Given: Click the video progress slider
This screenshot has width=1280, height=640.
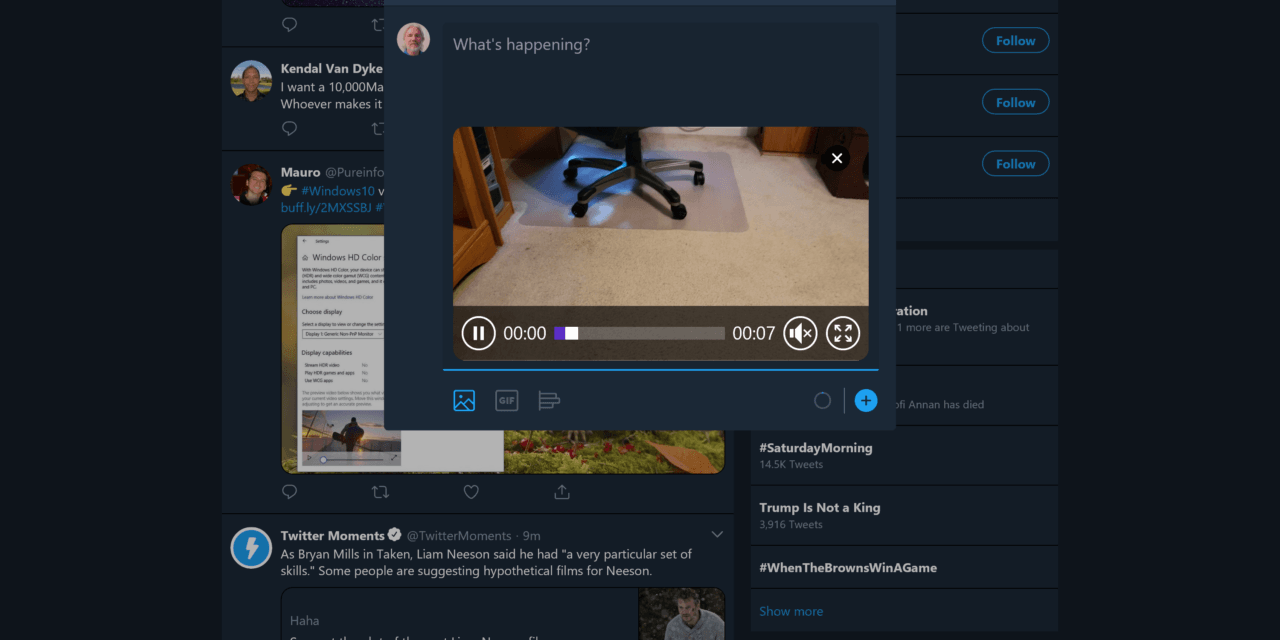Looking at the screenshot, I should click(640, 333).
